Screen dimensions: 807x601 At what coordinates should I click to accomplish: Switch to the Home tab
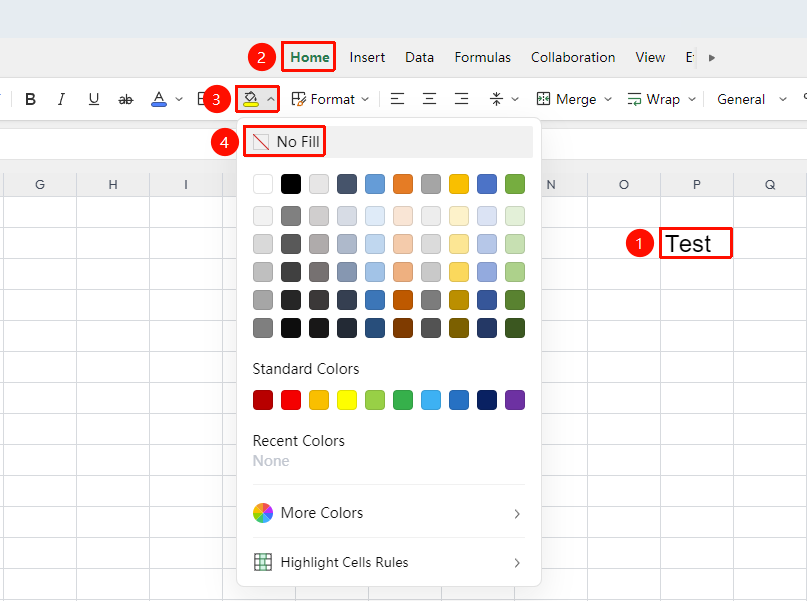coord(310,57)
